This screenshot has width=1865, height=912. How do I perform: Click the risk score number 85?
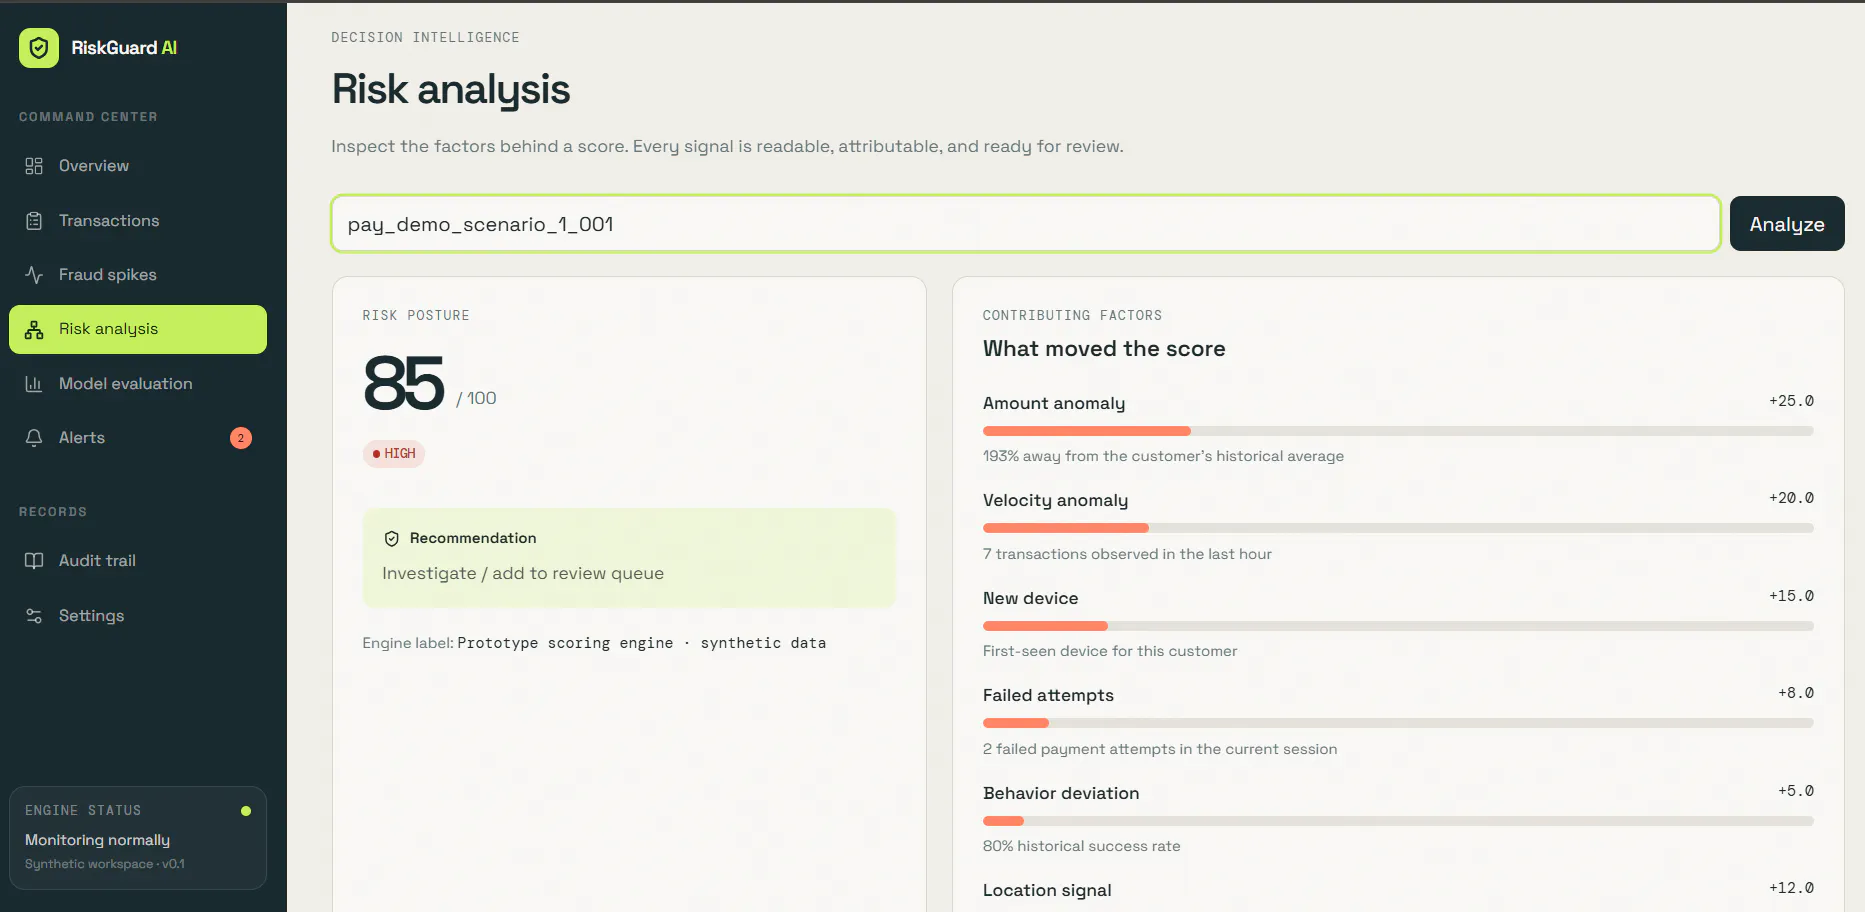click(404, 383)
